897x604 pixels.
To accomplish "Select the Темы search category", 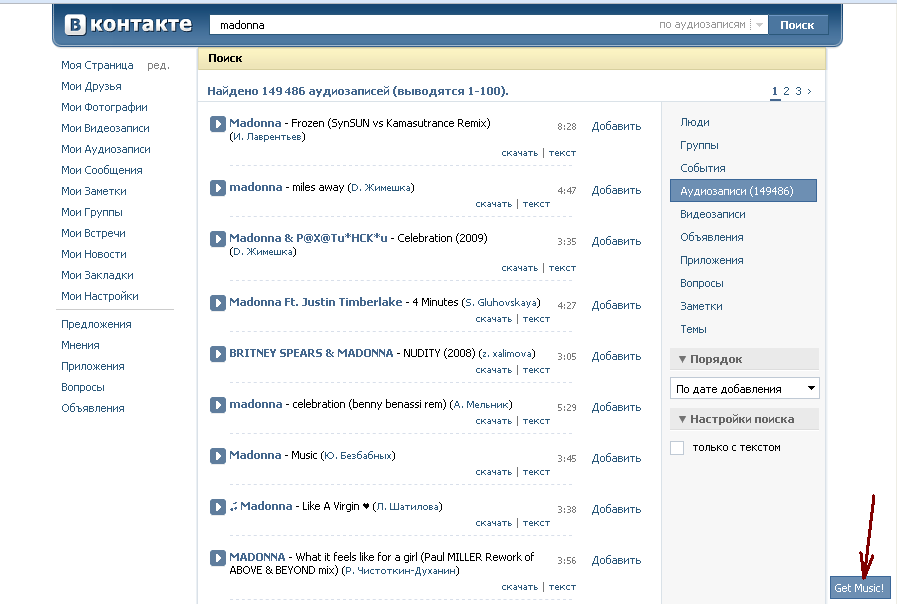I will pos(693,329).
